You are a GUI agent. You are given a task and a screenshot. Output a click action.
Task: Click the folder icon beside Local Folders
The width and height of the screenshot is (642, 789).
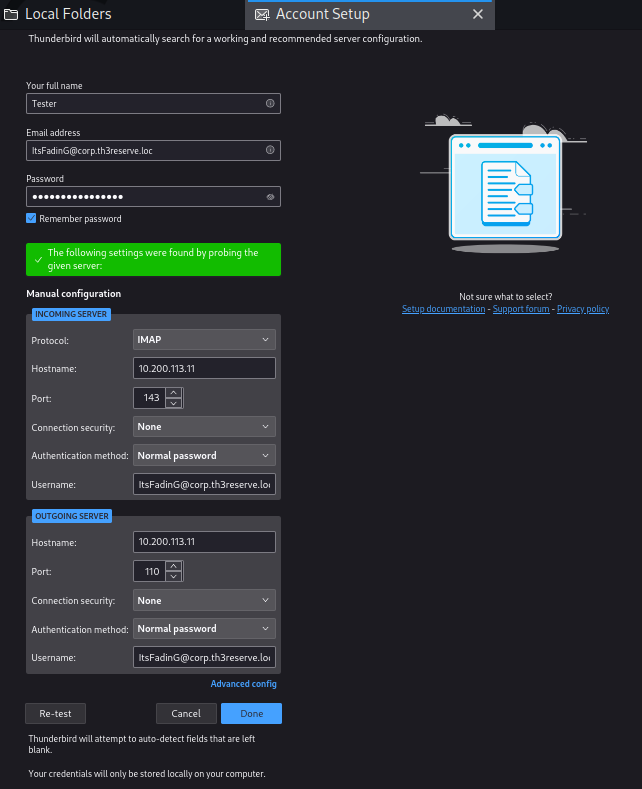pyautogui.click(x=11, y=14)
